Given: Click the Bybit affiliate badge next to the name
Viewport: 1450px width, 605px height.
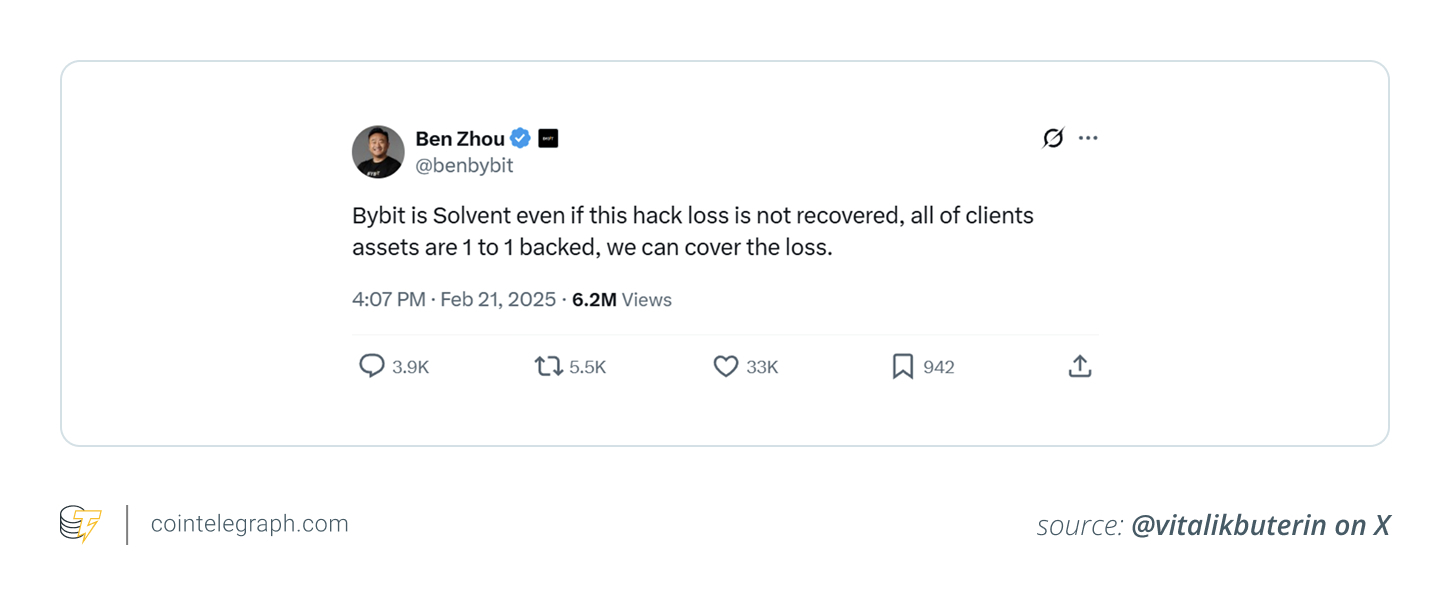Looking at the screenshot, I should [547, 138].
